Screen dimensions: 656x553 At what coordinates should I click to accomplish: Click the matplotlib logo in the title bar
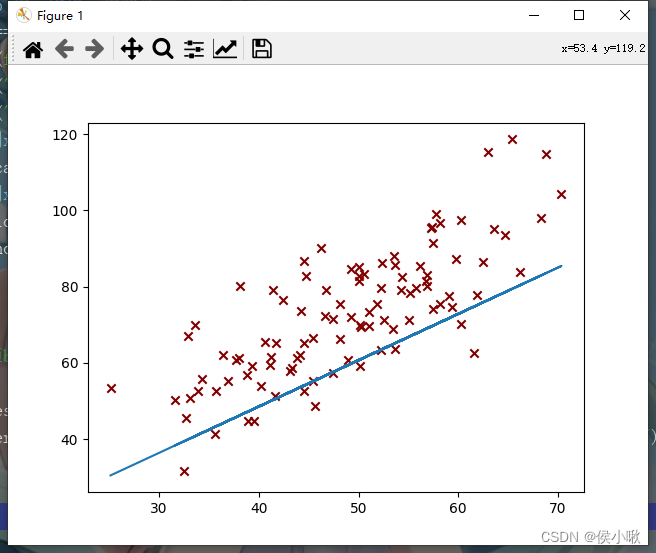(x=24, y=15)
